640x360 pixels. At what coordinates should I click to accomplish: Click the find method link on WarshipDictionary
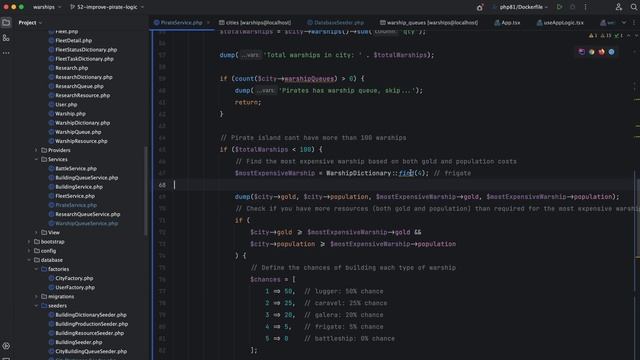click(x=406, y=173)
